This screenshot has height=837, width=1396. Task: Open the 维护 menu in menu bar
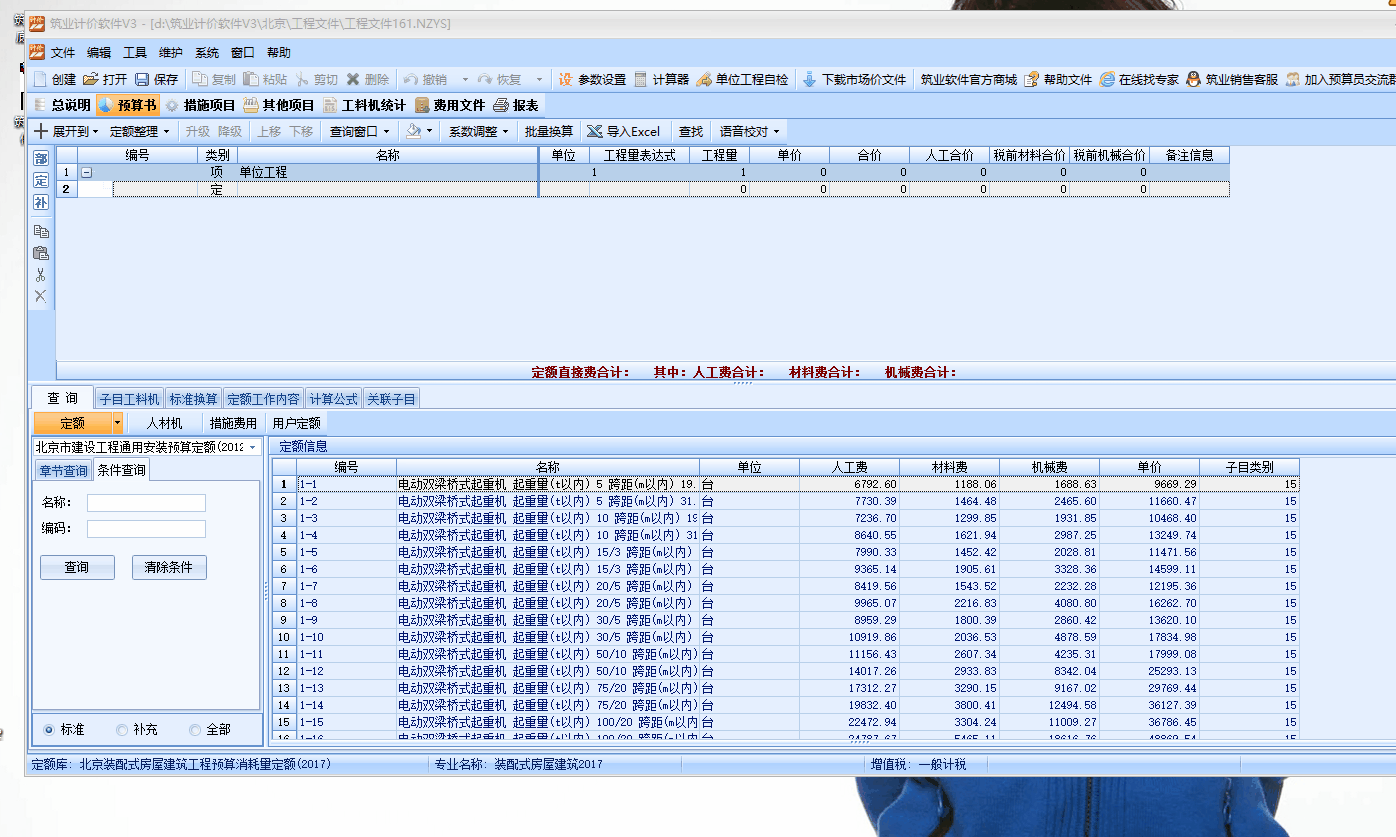(171, 53)
